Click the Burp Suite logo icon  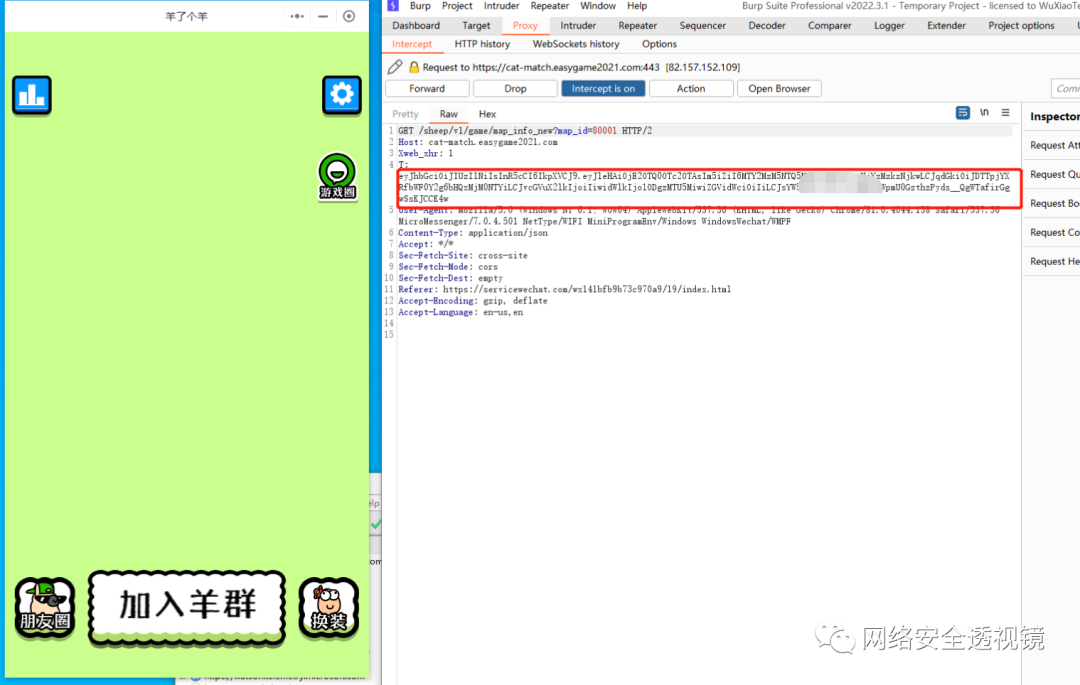coord(393,6)
